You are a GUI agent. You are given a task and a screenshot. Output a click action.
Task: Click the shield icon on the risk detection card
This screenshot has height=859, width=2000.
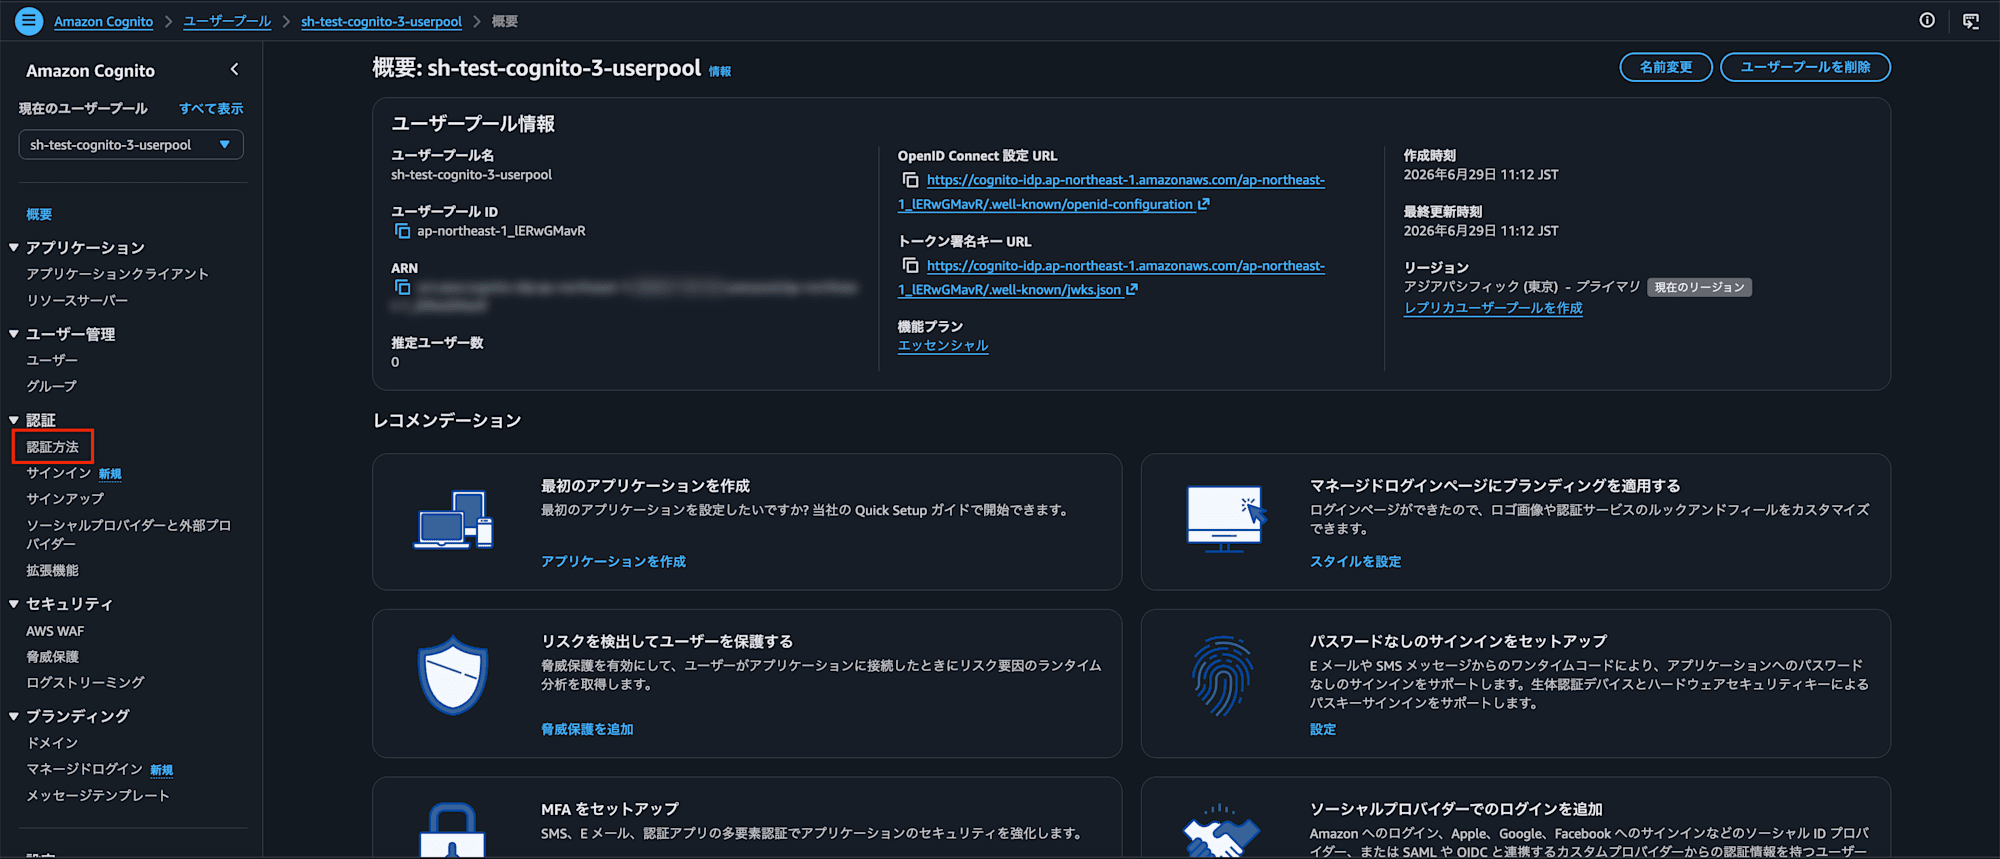pyautogui.click(x=453, y=676)
